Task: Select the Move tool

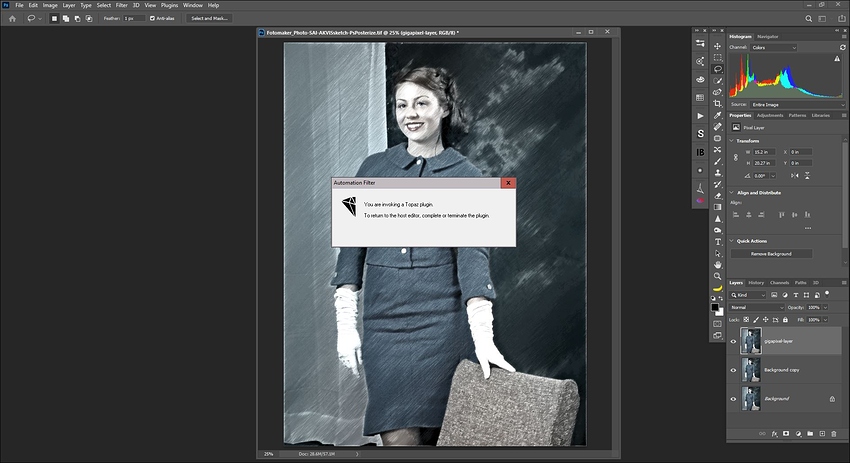Action: (x=718, y=46)
